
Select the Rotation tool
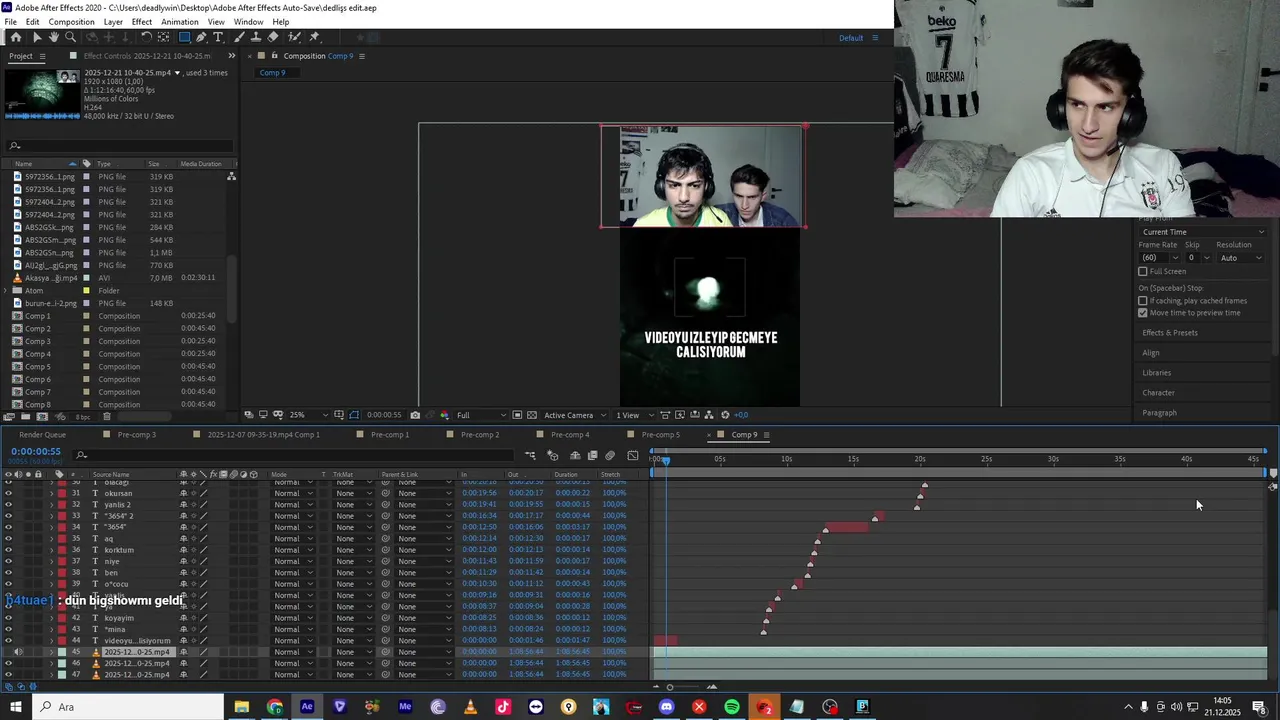(x=146, y=37)
